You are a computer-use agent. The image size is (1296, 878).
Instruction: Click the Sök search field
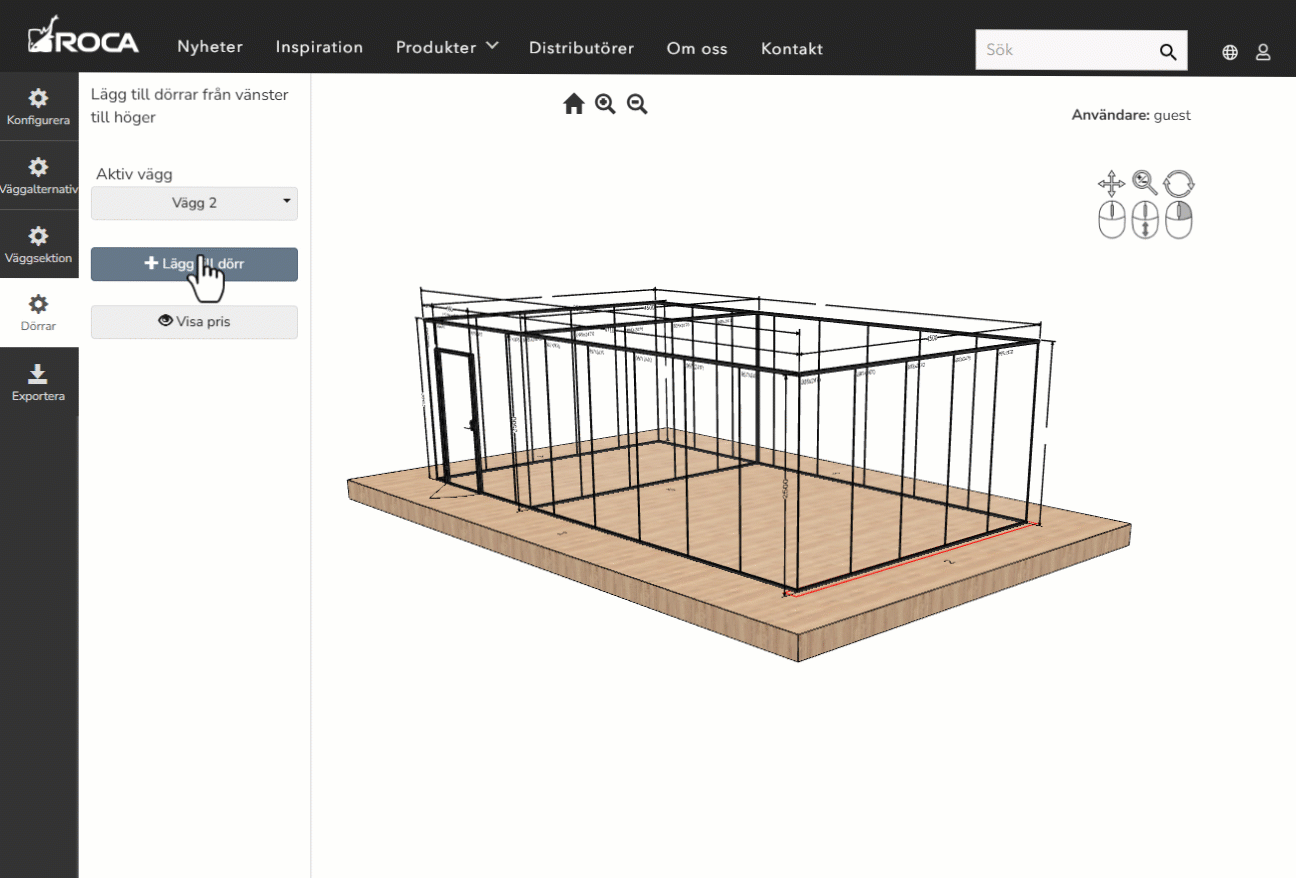click(1065, 50)
